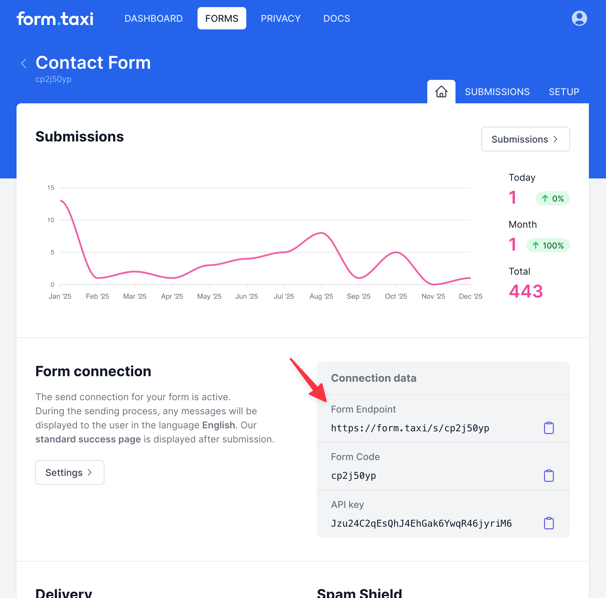Click the Today 0% change badge
606x598 pixels.
pyautogui.click(x=552, y=199)
